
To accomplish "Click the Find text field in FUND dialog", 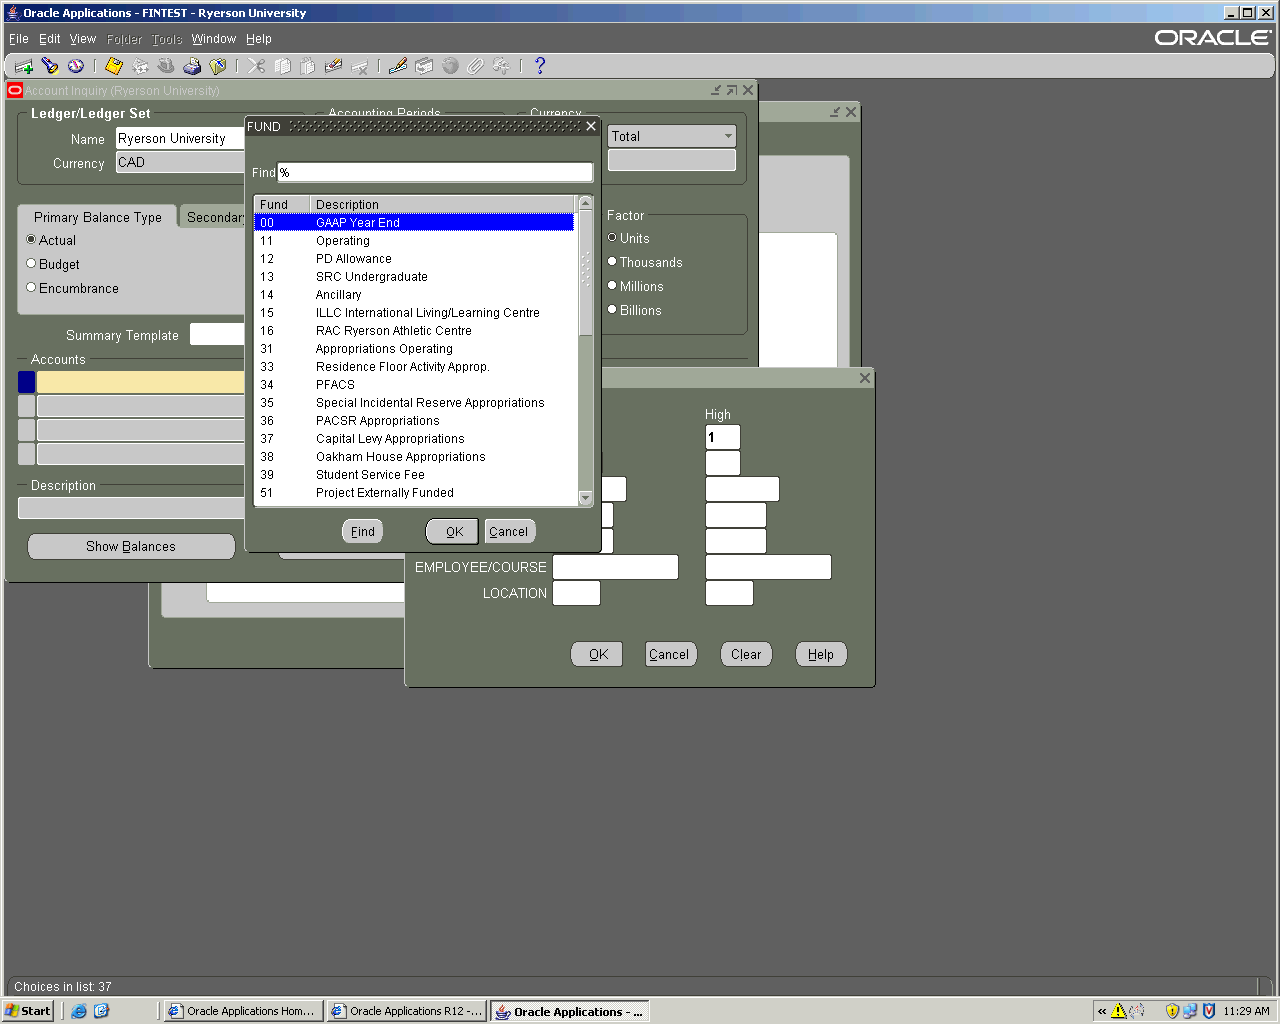I will (435, 172).
